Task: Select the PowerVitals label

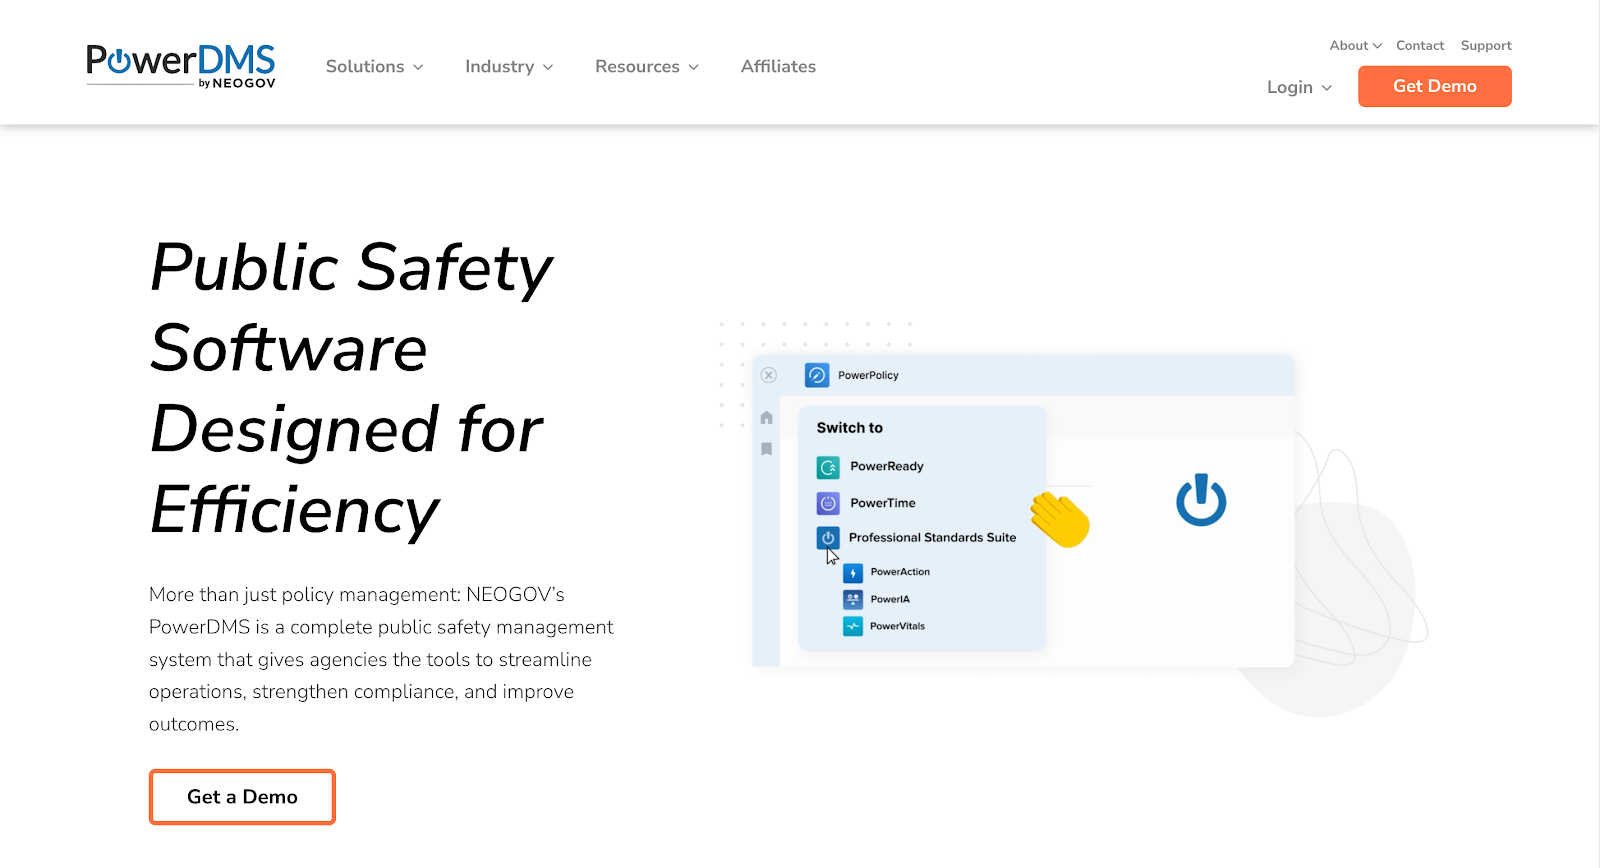Action: coord(897,626)
